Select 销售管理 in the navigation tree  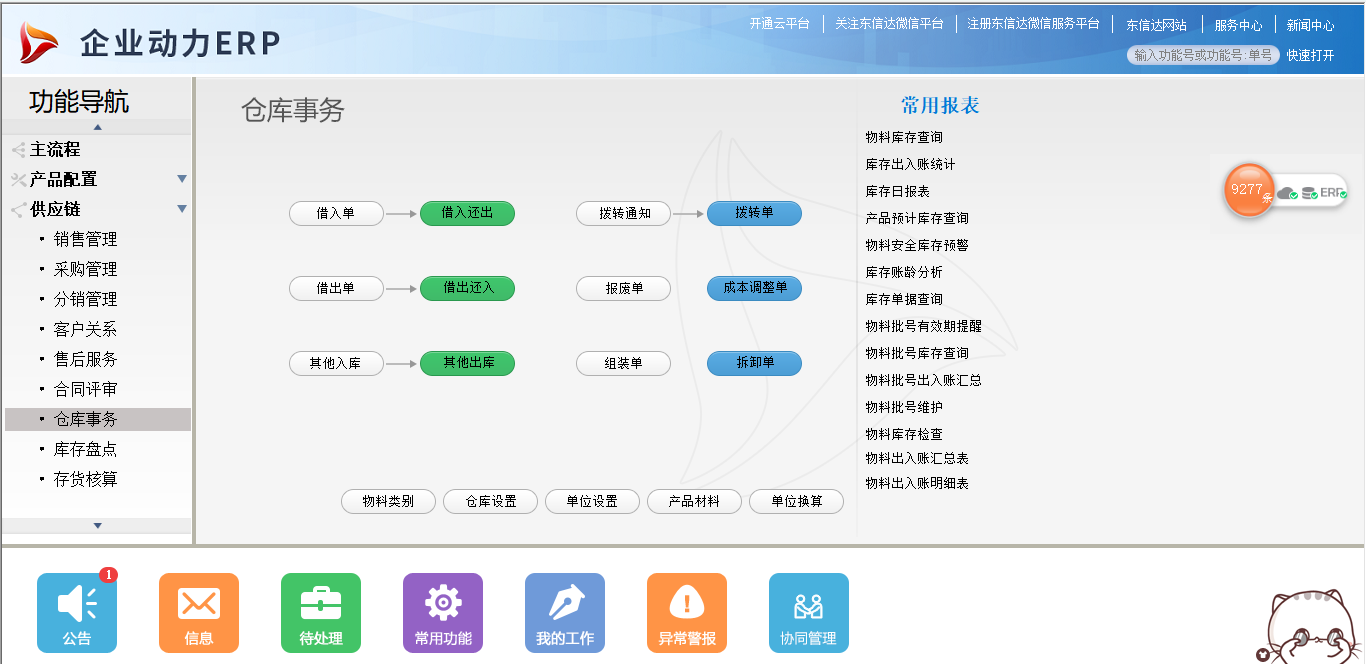pyautogui.click(x=85, y=239)
